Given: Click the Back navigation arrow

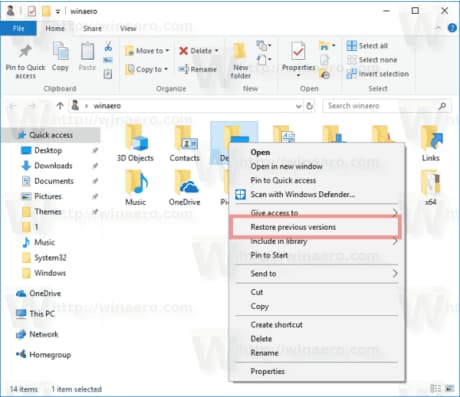Looking at the screenshot, I should click(13, 106).
